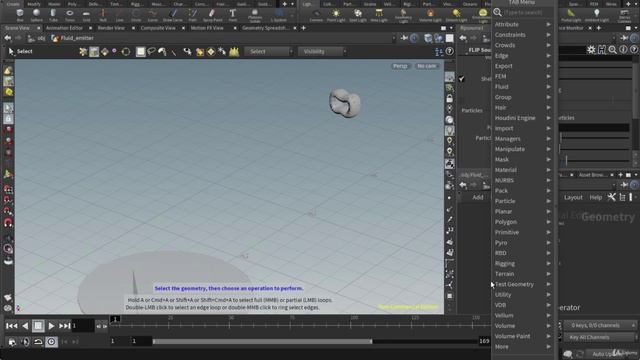This screenshot has width=640, height=360.
Task: Add a Spot Light from the shelf
Action: 358,15
